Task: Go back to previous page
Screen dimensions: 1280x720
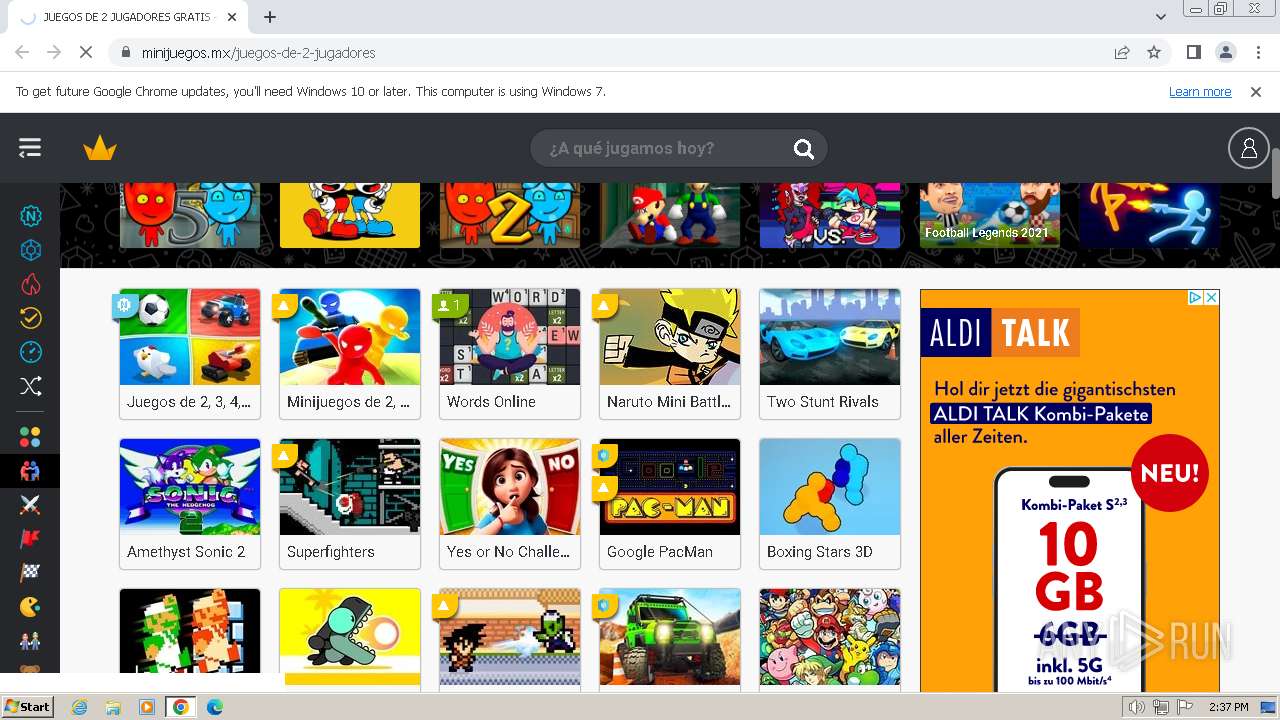Action: click(x=22, y=52)
